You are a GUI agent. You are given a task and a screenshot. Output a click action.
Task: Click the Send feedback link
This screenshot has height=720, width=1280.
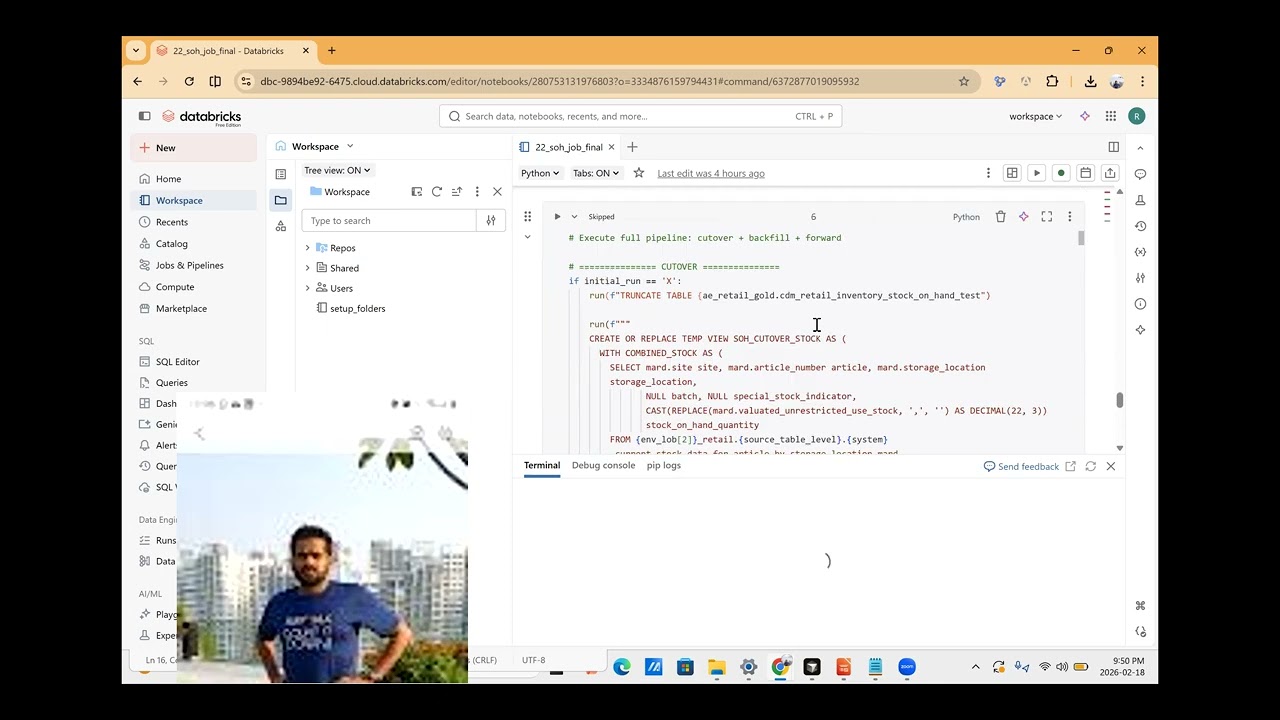(x=1021, y=466)
